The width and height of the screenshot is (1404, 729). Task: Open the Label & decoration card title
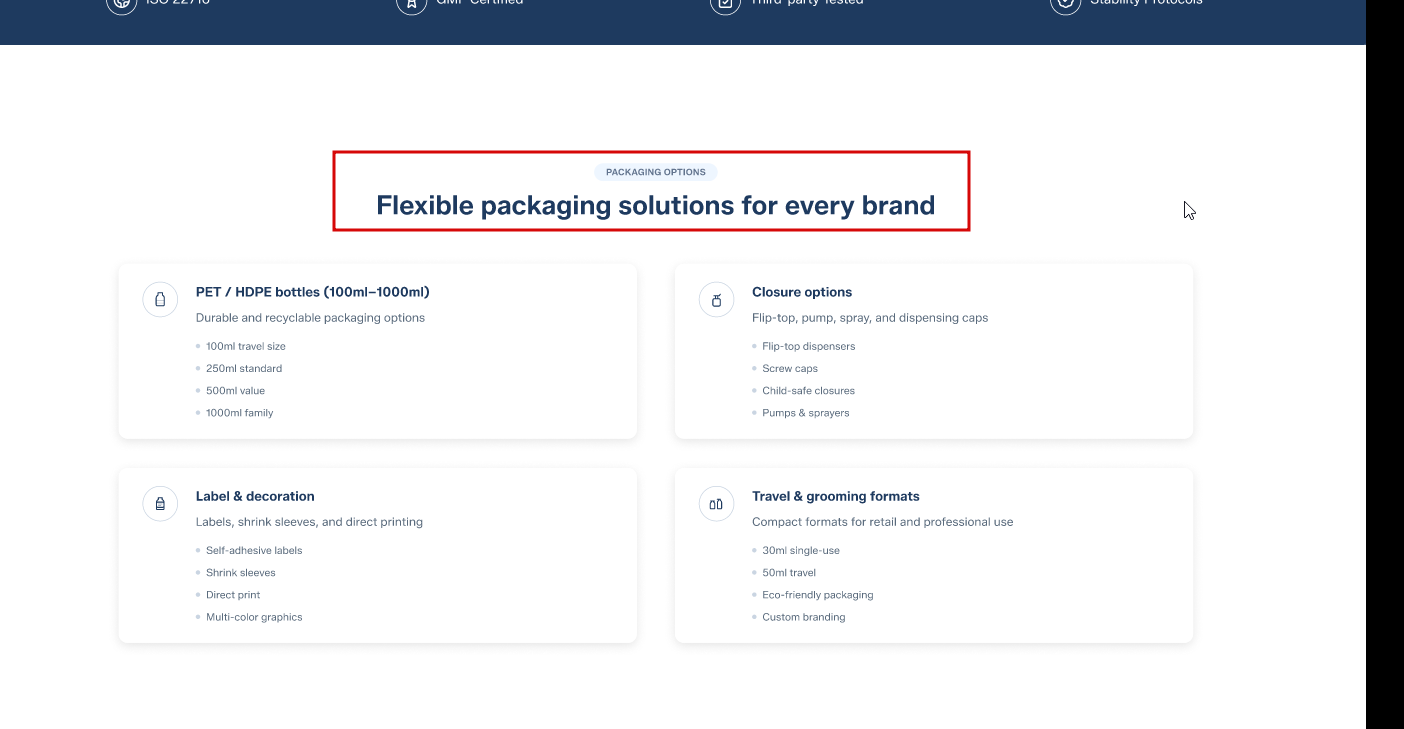[x=255, y=496]
